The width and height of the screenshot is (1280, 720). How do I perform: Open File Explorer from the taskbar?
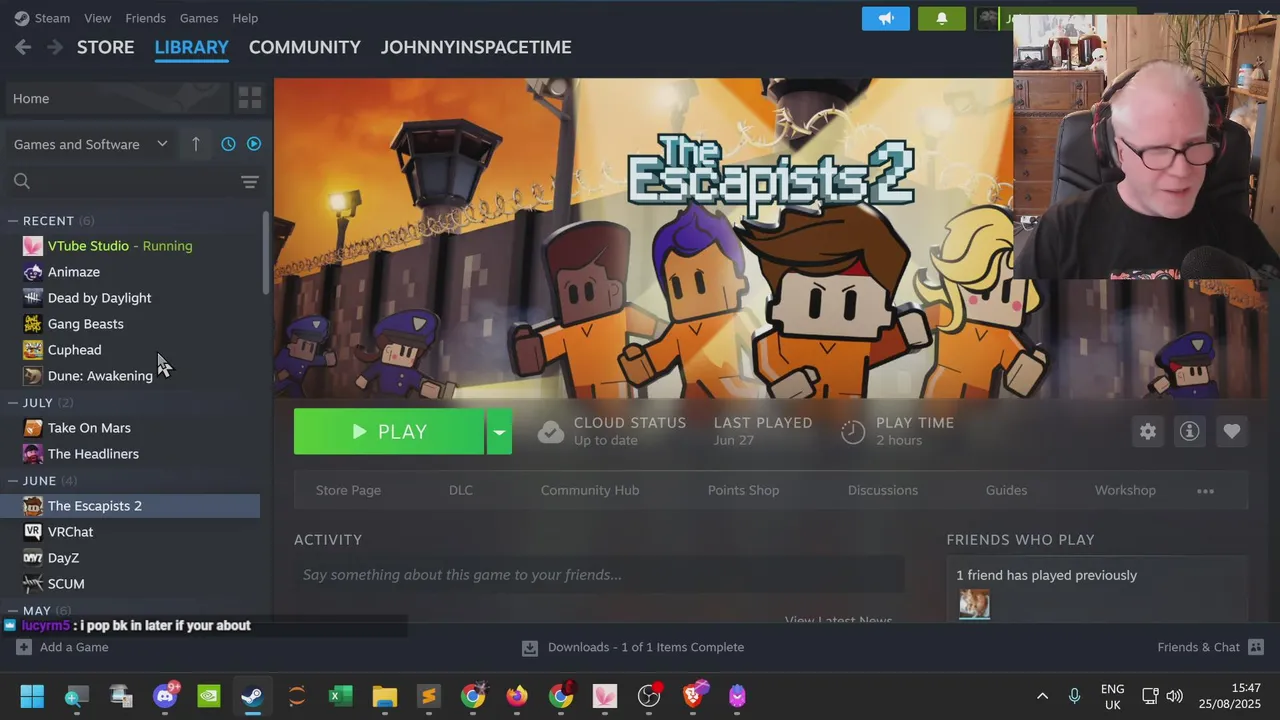[x=385, y=696]
